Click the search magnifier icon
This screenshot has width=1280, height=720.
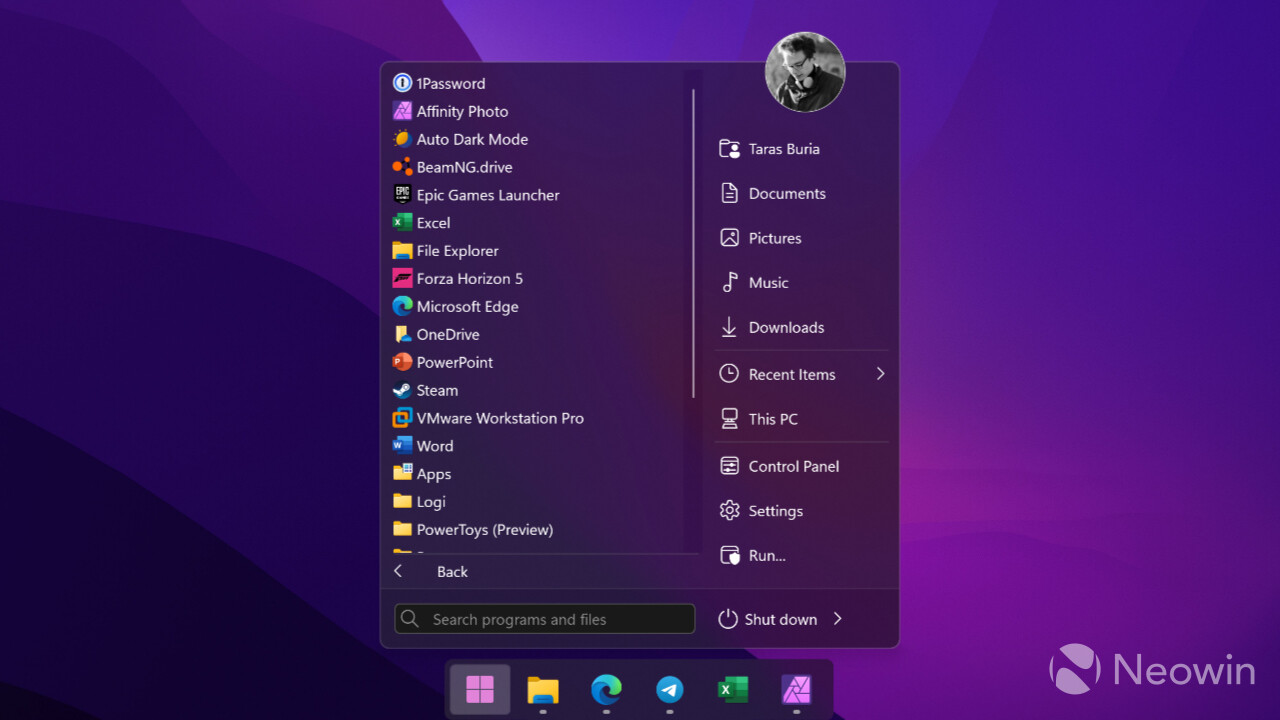(x=410, y=619)
